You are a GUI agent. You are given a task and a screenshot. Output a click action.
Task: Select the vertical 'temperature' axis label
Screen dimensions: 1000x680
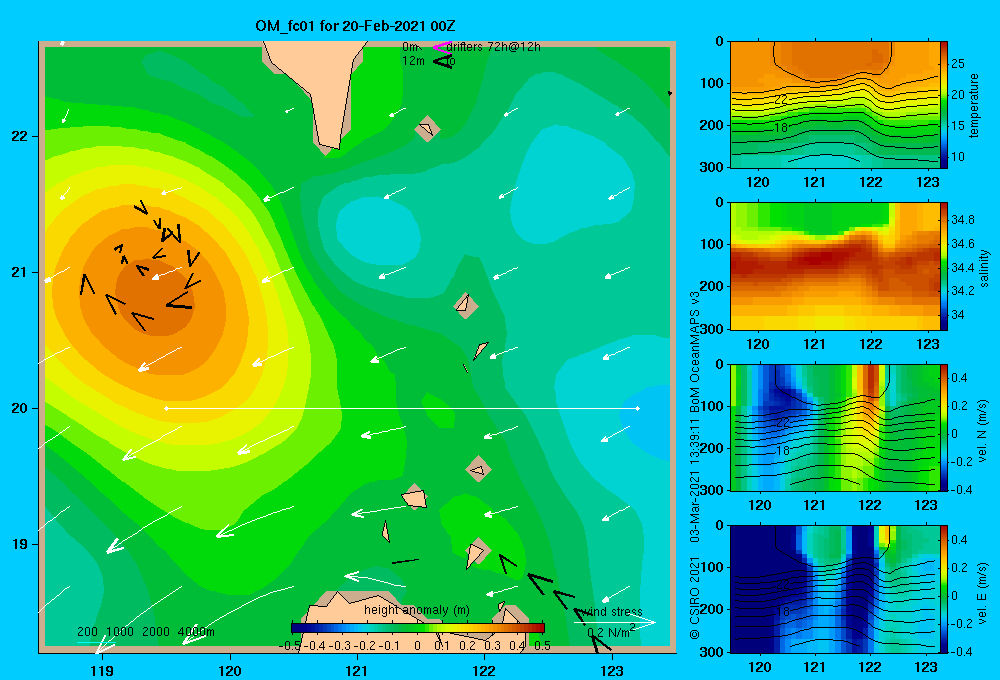point(974,105)
